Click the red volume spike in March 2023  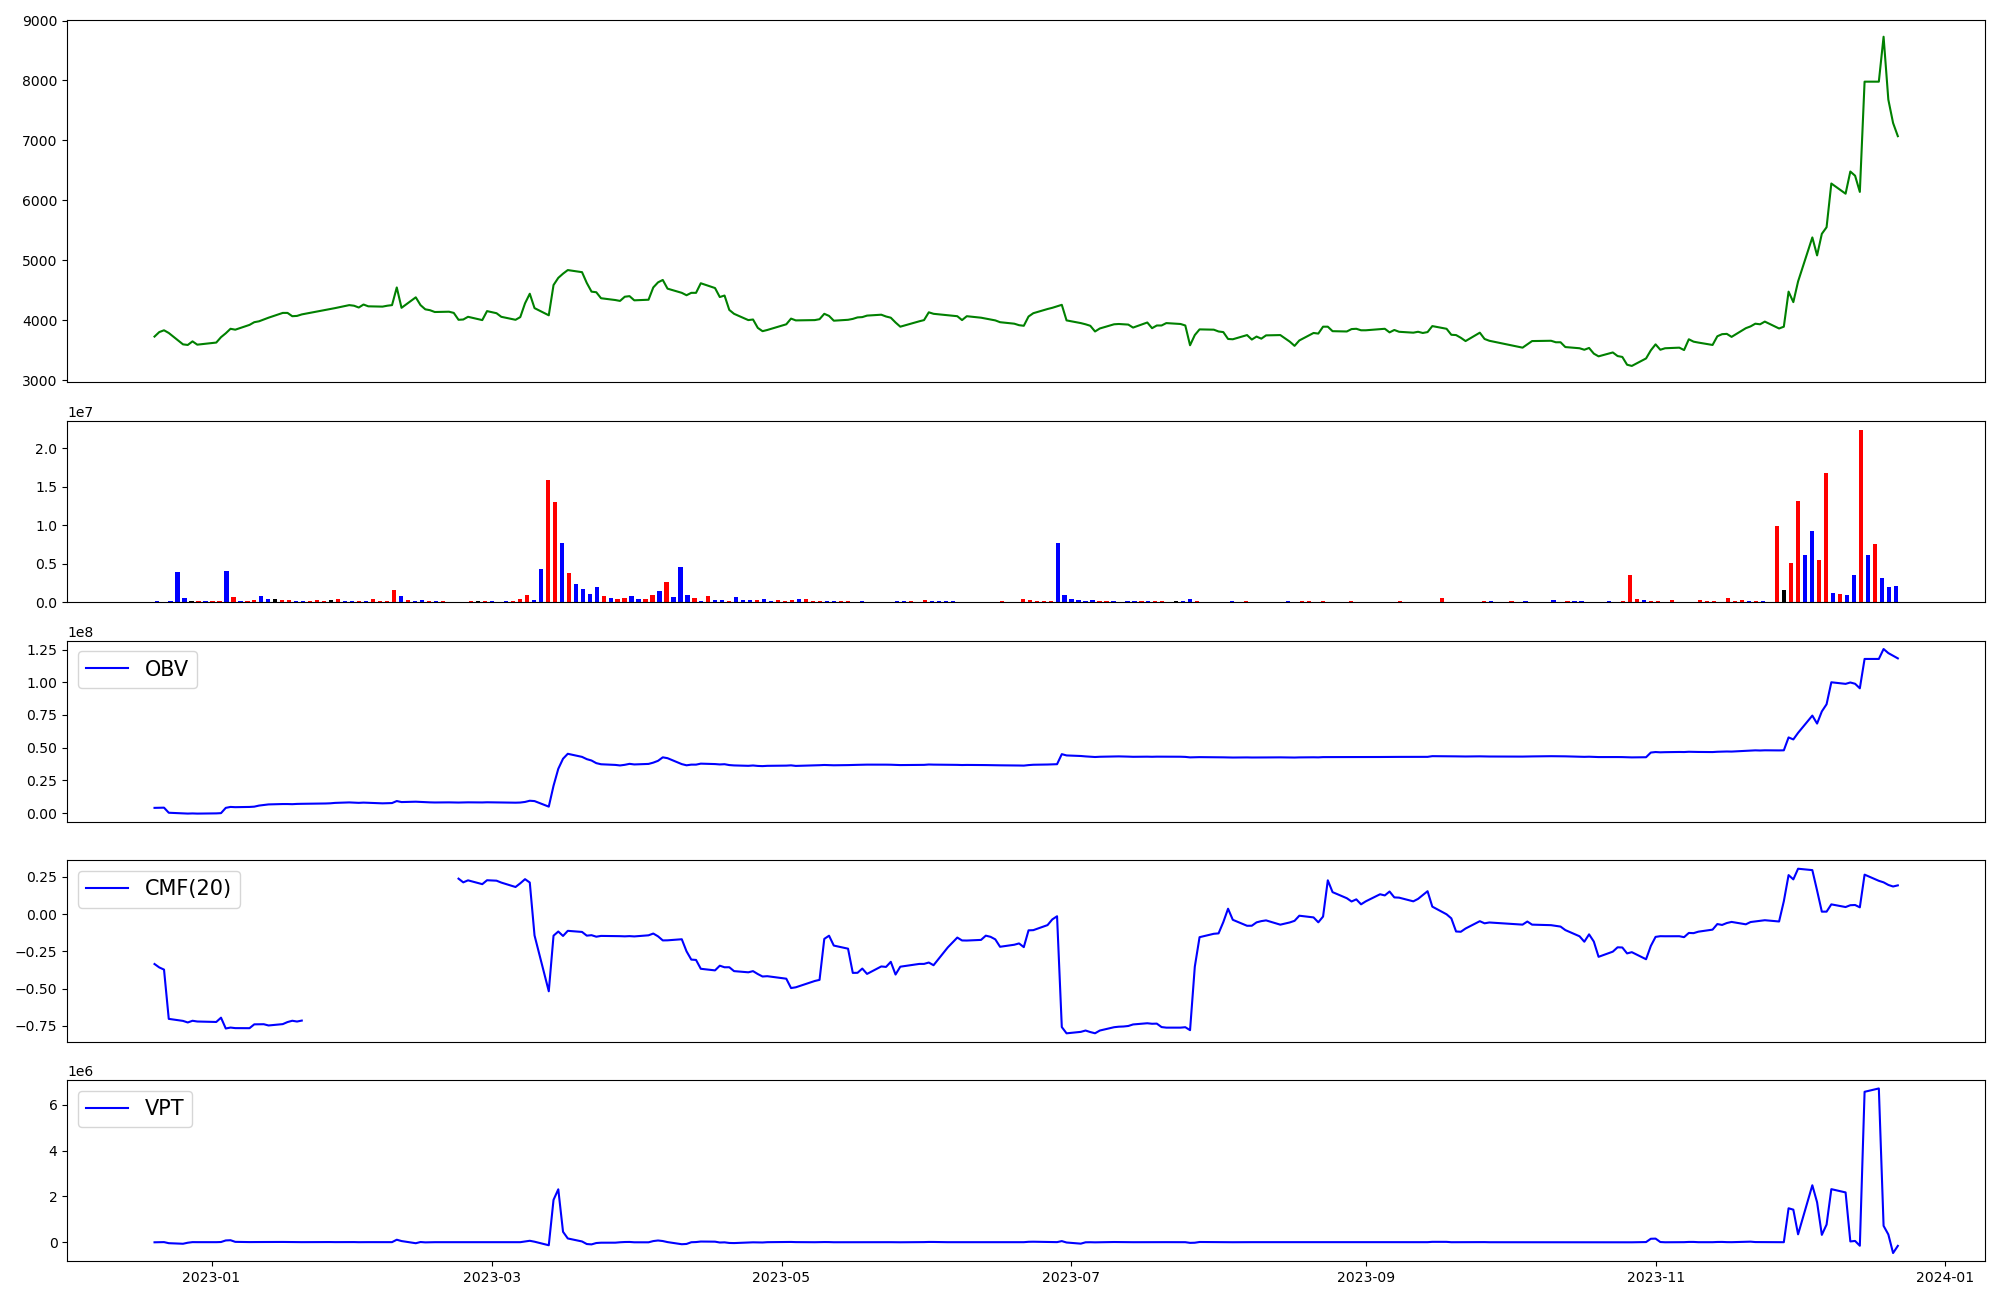pos(548,540)
